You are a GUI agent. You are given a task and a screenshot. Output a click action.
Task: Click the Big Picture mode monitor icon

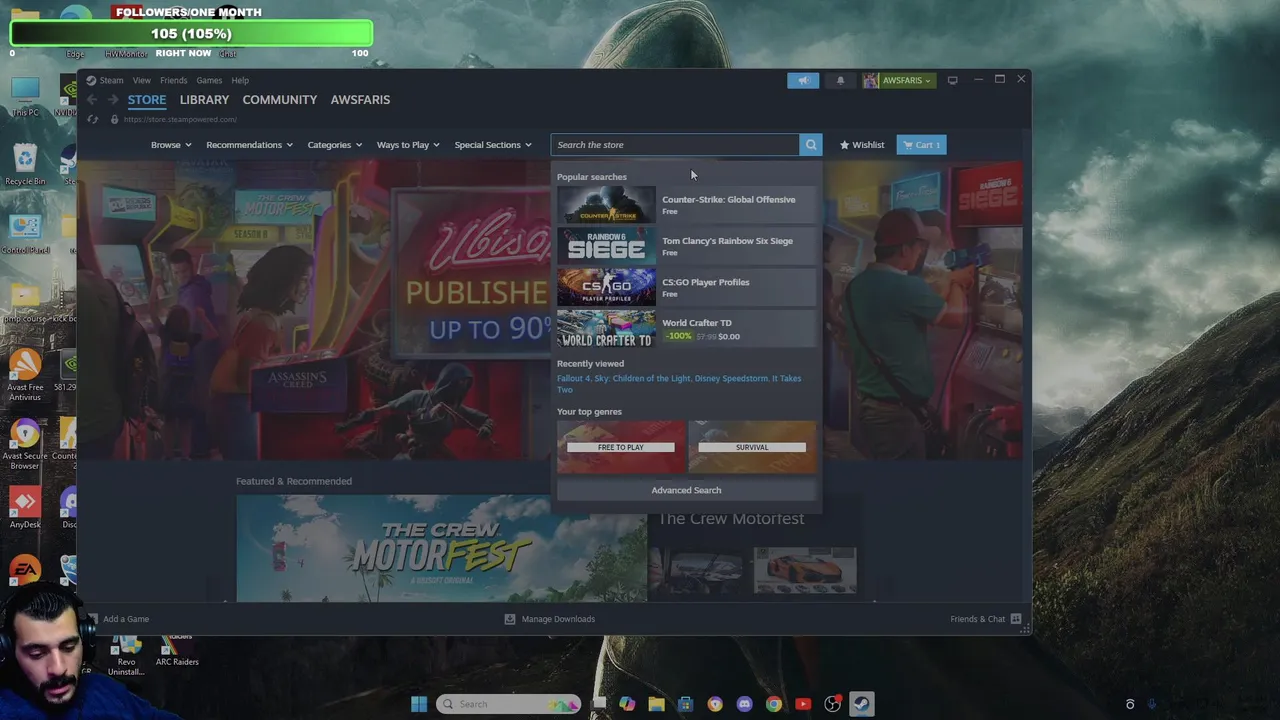[952, 80]
